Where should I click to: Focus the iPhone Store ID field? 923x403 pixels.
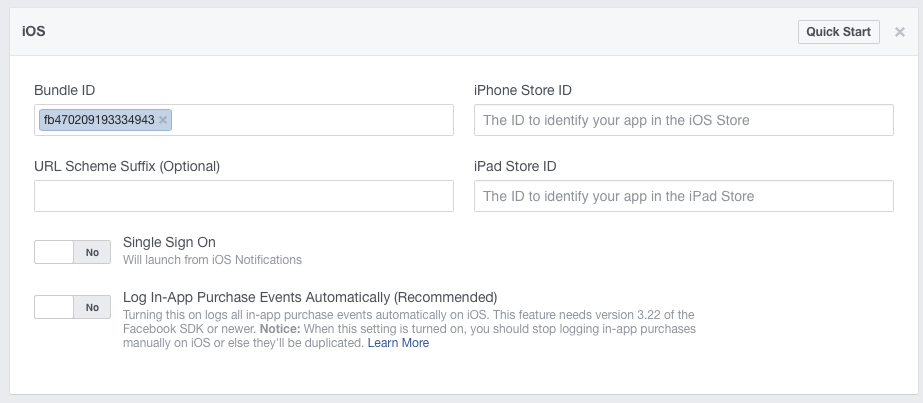[683, 120]
